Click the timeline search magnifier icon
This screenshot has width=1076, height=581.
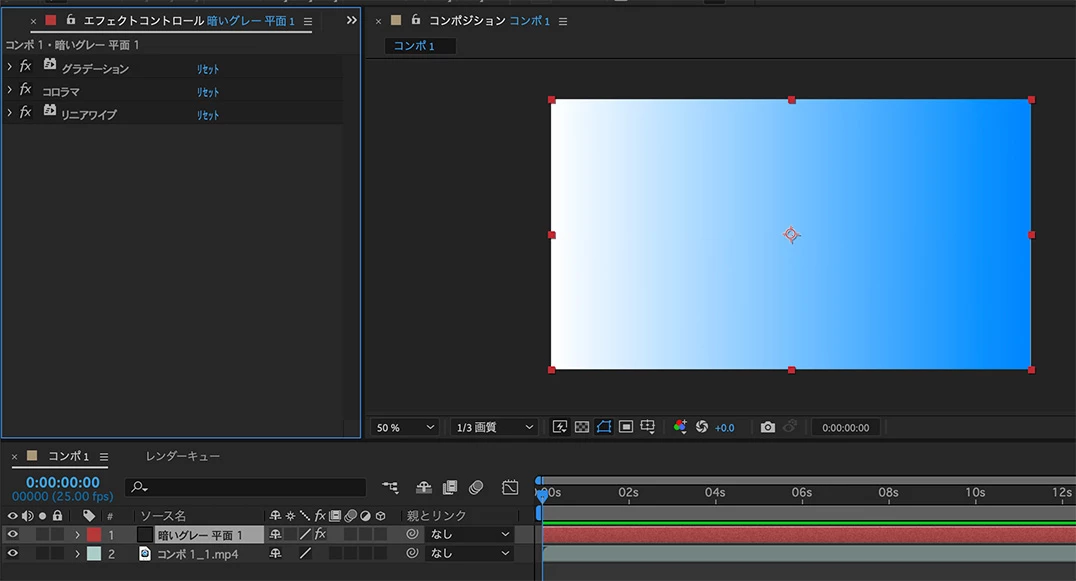point(139,487)
